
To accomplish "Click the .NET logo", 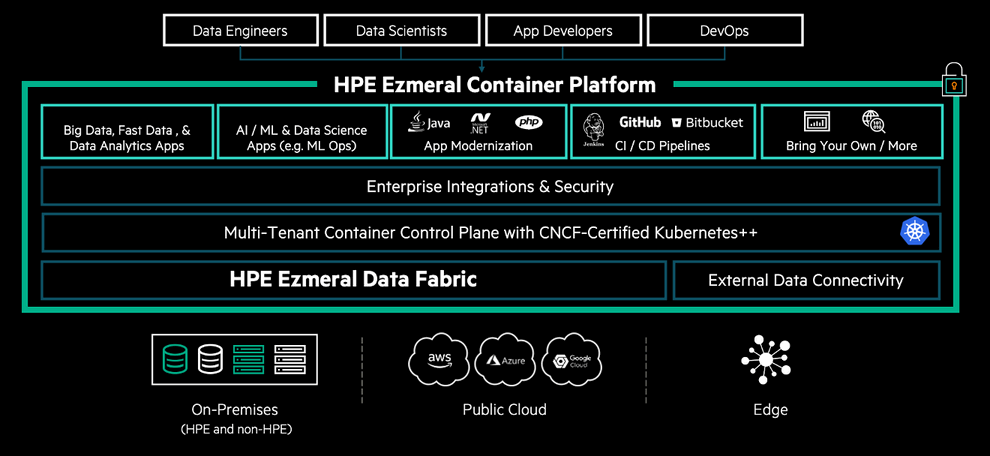I will 480,123.
